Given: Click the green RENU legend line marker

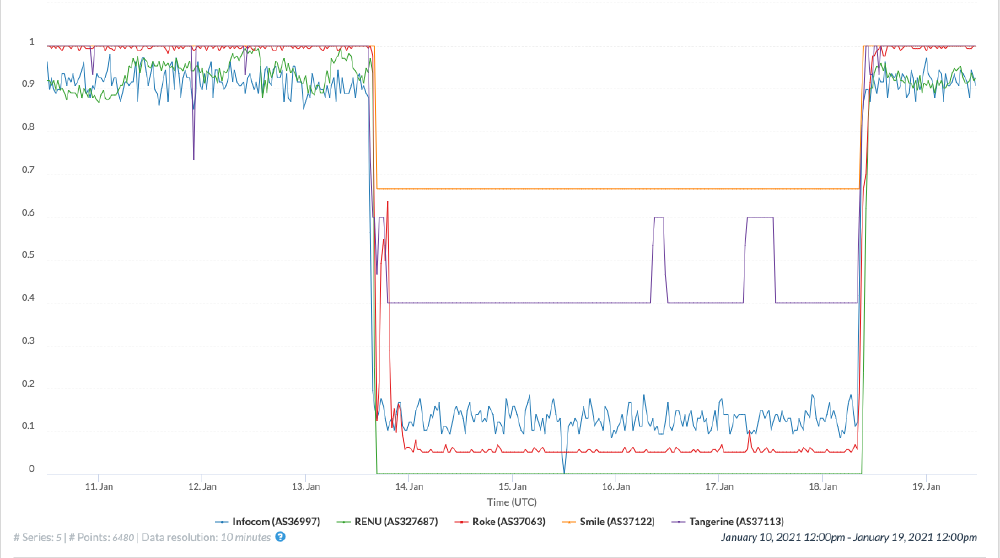Looking at the screenshot, I should coord(342,521).
